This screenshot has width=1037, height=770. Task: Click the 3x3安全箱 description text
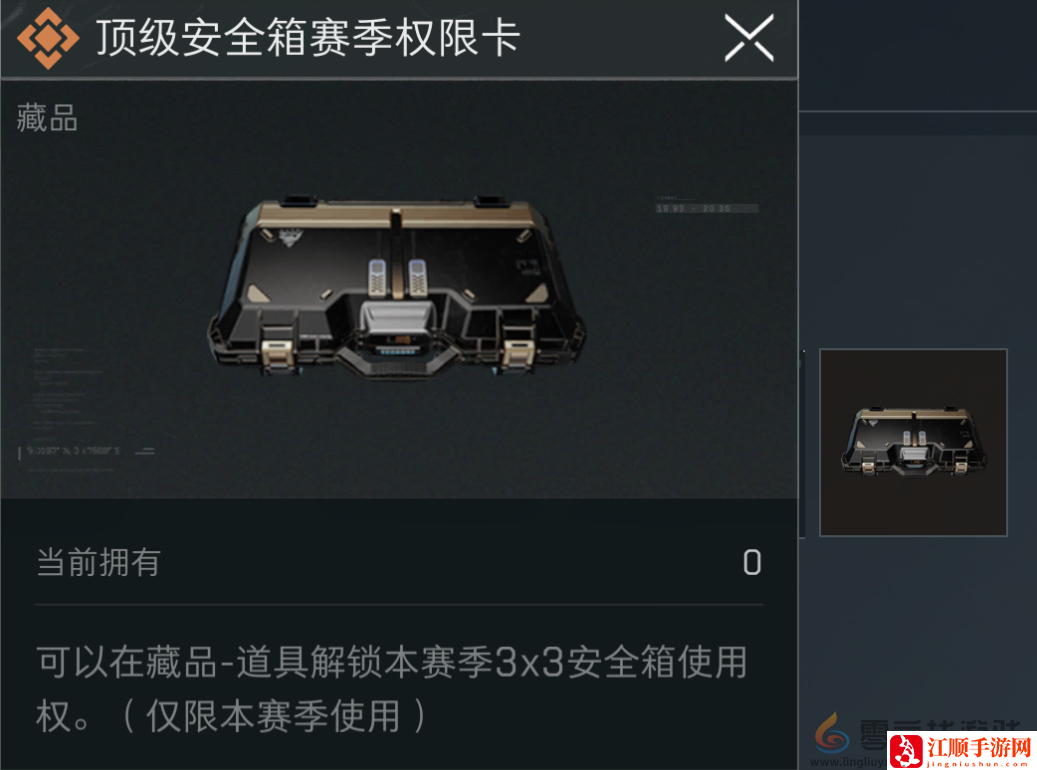567,662
